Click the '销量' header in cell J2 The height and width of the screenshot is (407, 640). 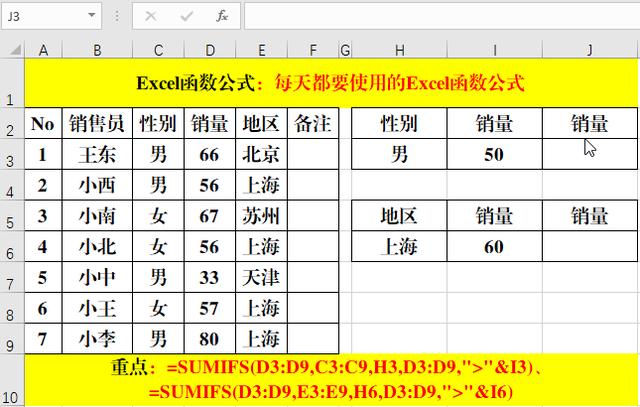click(590, 123)
